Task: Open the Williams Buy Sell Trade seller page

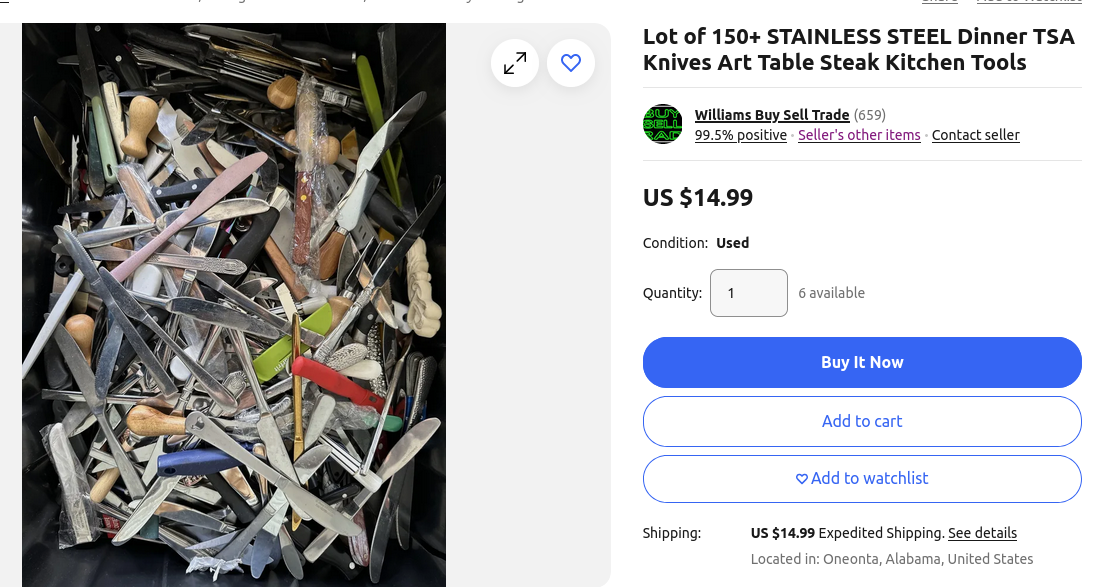Action: tap(772, 115)
